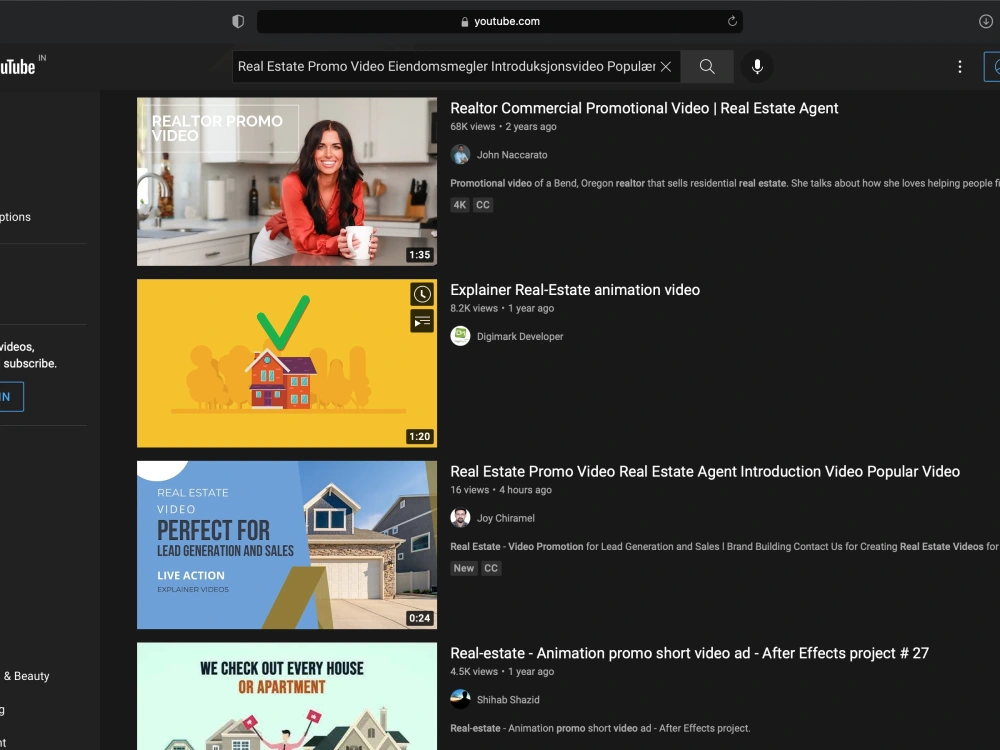Open Digimark Developer channel avatar
Image resolution: width=1000 pixels, height=750 pixels.
(x=460, y=336)
